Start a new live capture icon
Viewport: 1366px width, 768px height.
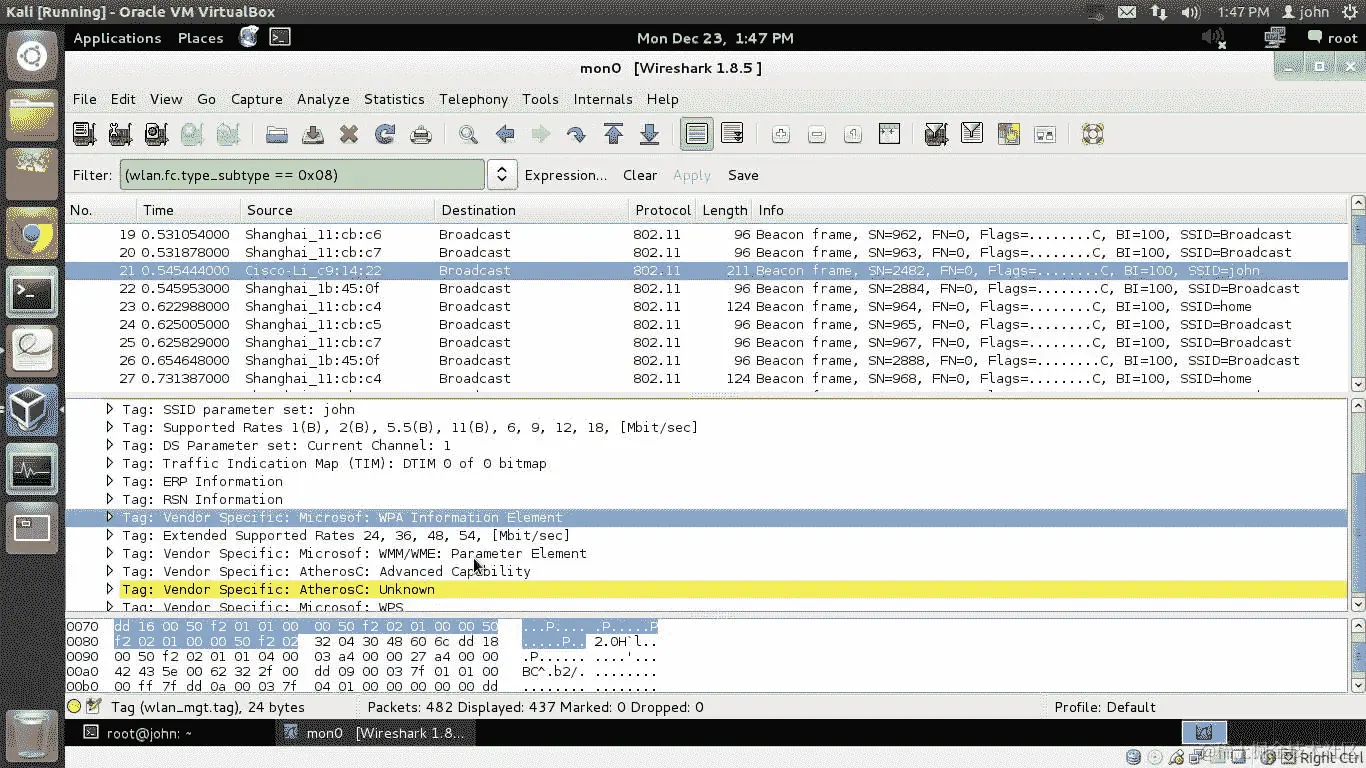156,134
